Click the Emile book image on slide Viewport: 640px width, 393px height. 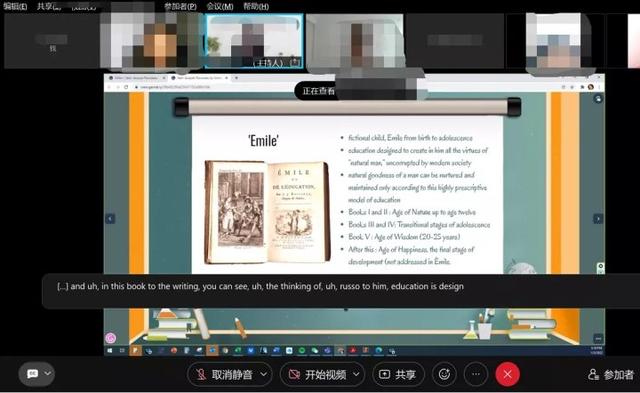(267, 212)
